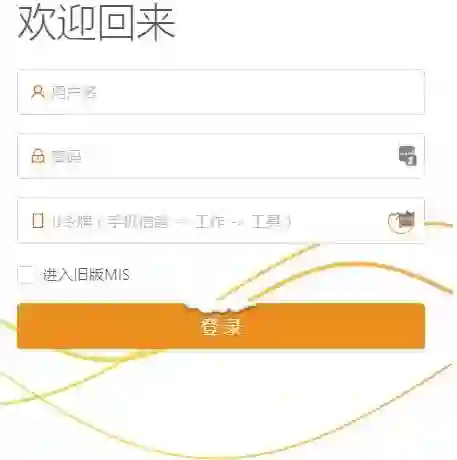This screenshot has width=457, height=460.
Task: Click the 欢迎回来 welcome heading
Action: [96, 22]
